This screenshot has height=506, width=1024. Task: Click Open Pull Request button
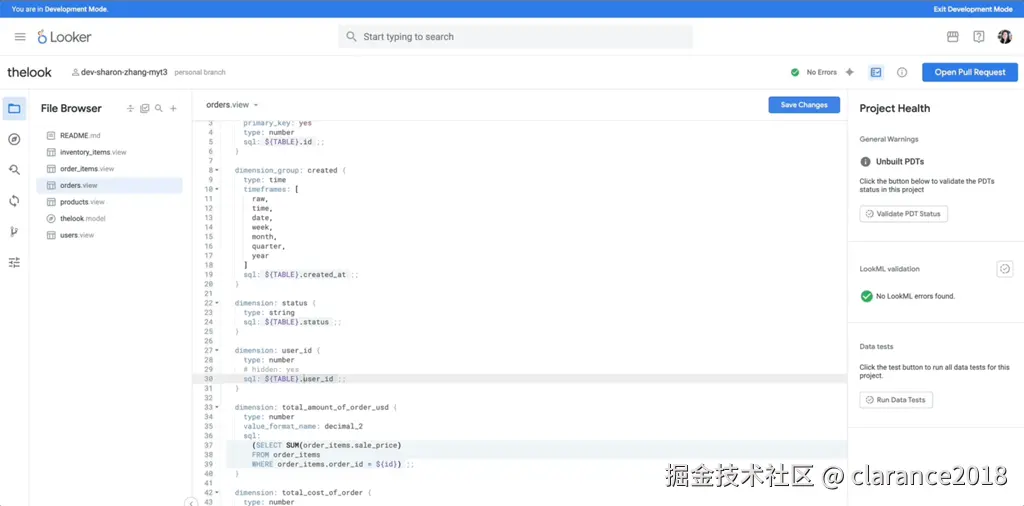(x=970, y=72)
